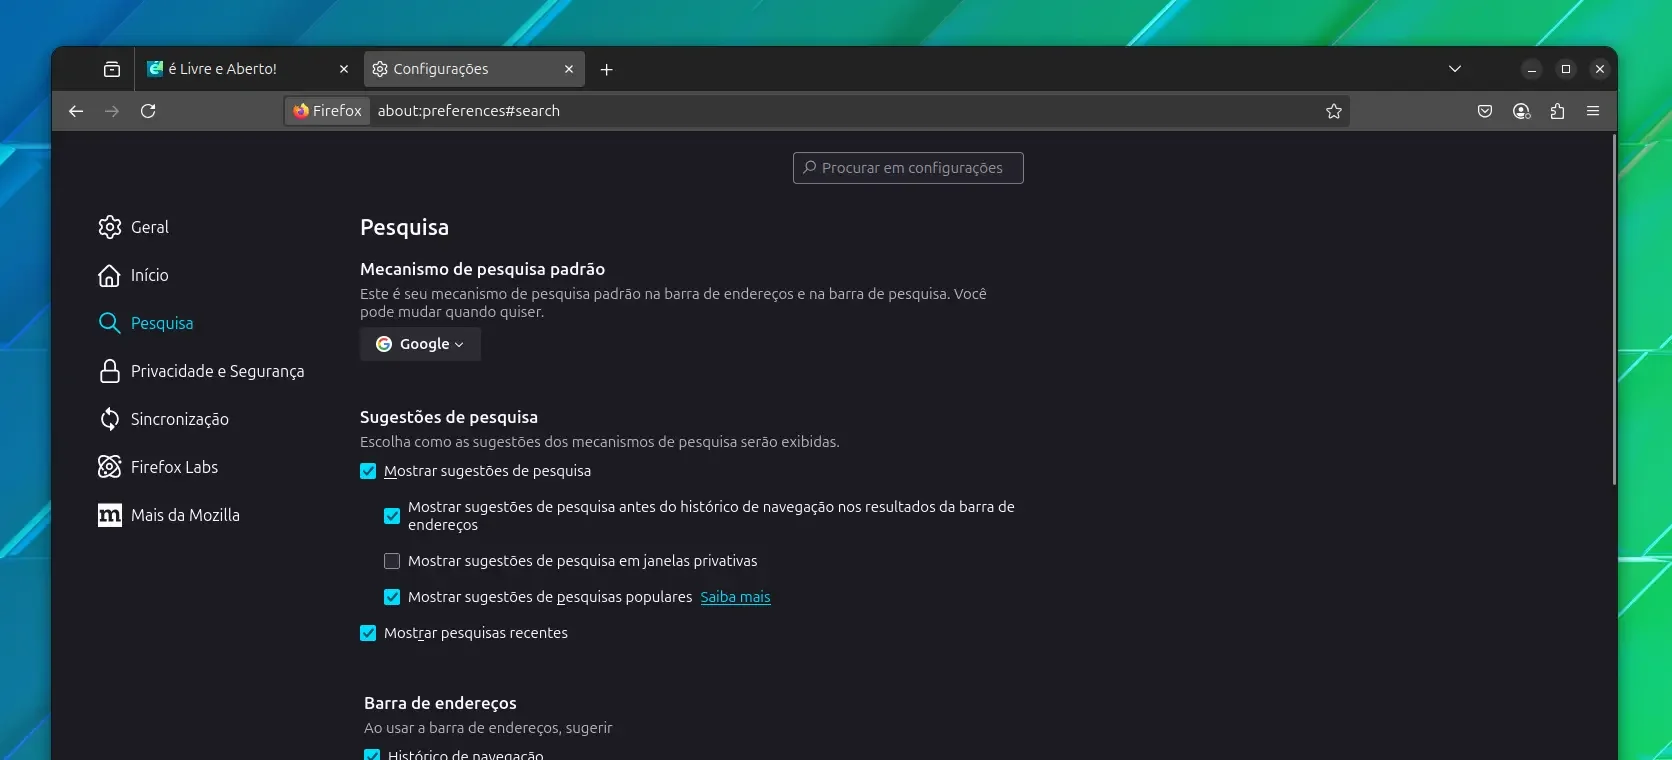Screen dimensions: 1672x760
Task: Toggle 'Histórico de navegação' checkbox
Action: tap(372, 755)
